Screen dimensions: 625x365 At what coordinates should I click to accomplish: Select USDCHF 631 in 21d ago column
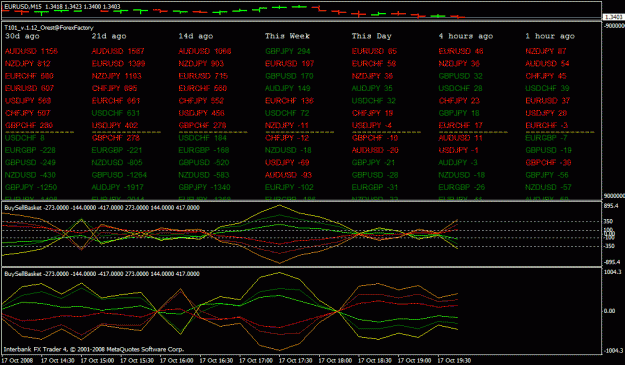point(116,113)
